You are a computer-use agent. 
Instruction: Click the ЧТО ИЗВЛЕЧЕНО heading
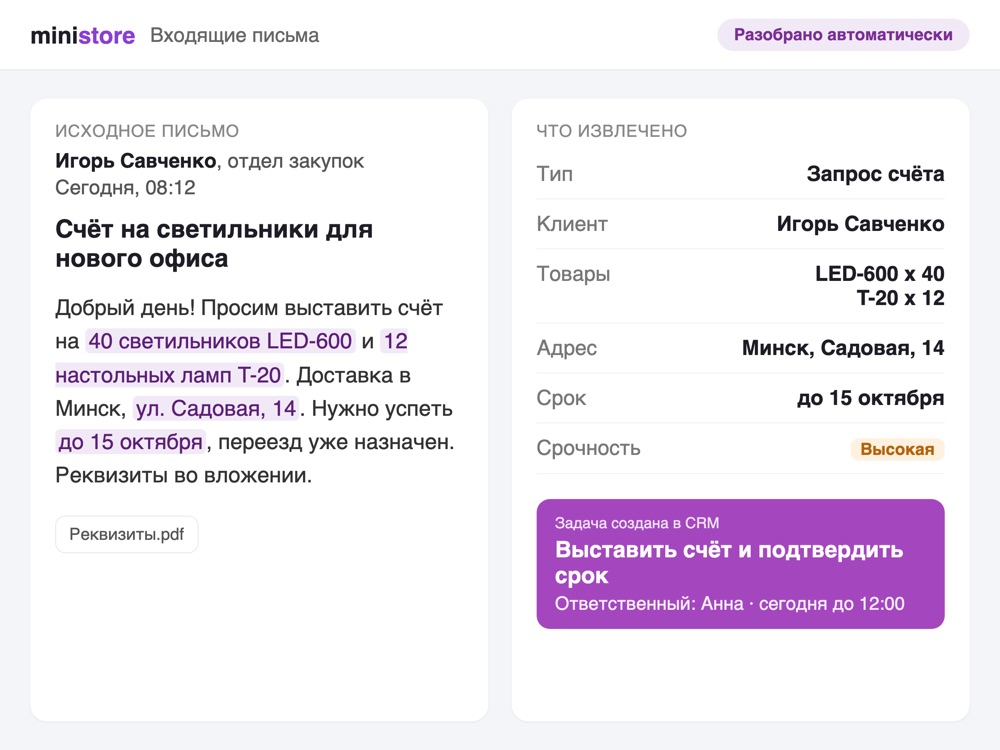612,131
